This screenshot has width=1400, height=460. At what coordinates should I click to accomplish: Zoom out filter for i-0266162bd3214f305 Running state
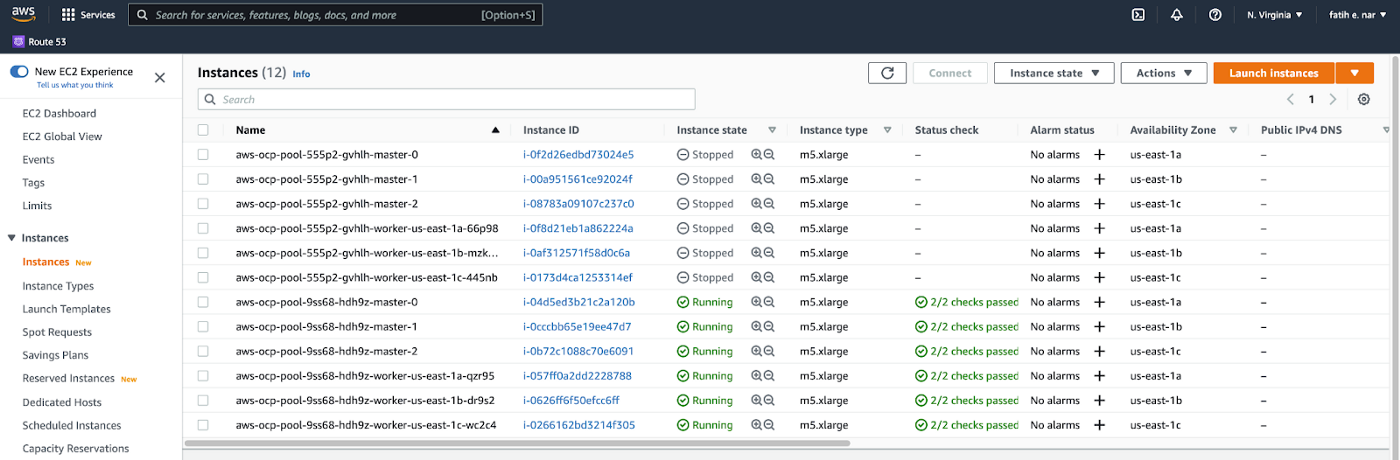tap(769, 424)
